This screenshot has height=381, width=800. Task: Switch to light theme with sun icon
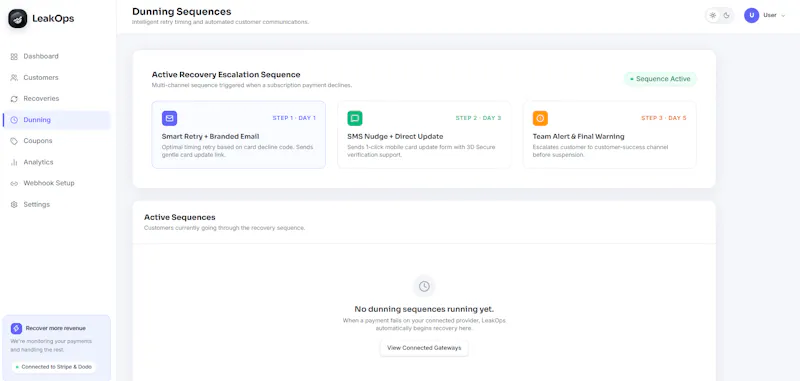click(713, 15)
